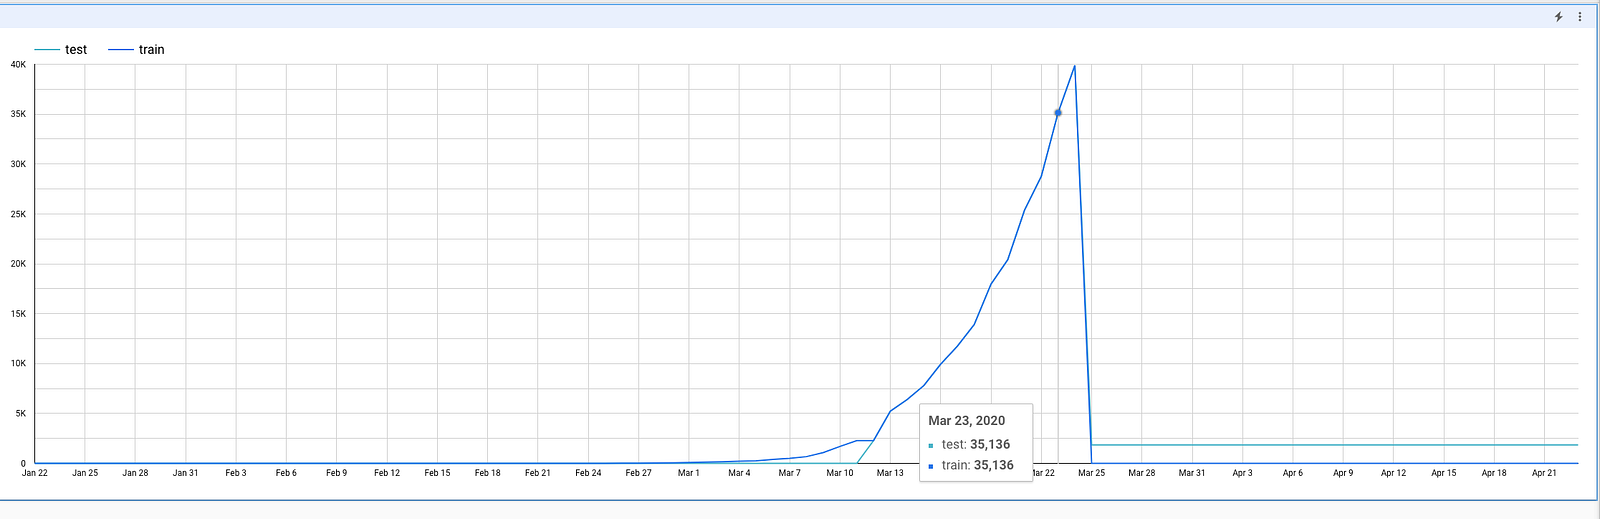Click the Mar 28 x-axis label
The image size is (1600, 519).
(1142, 473)
